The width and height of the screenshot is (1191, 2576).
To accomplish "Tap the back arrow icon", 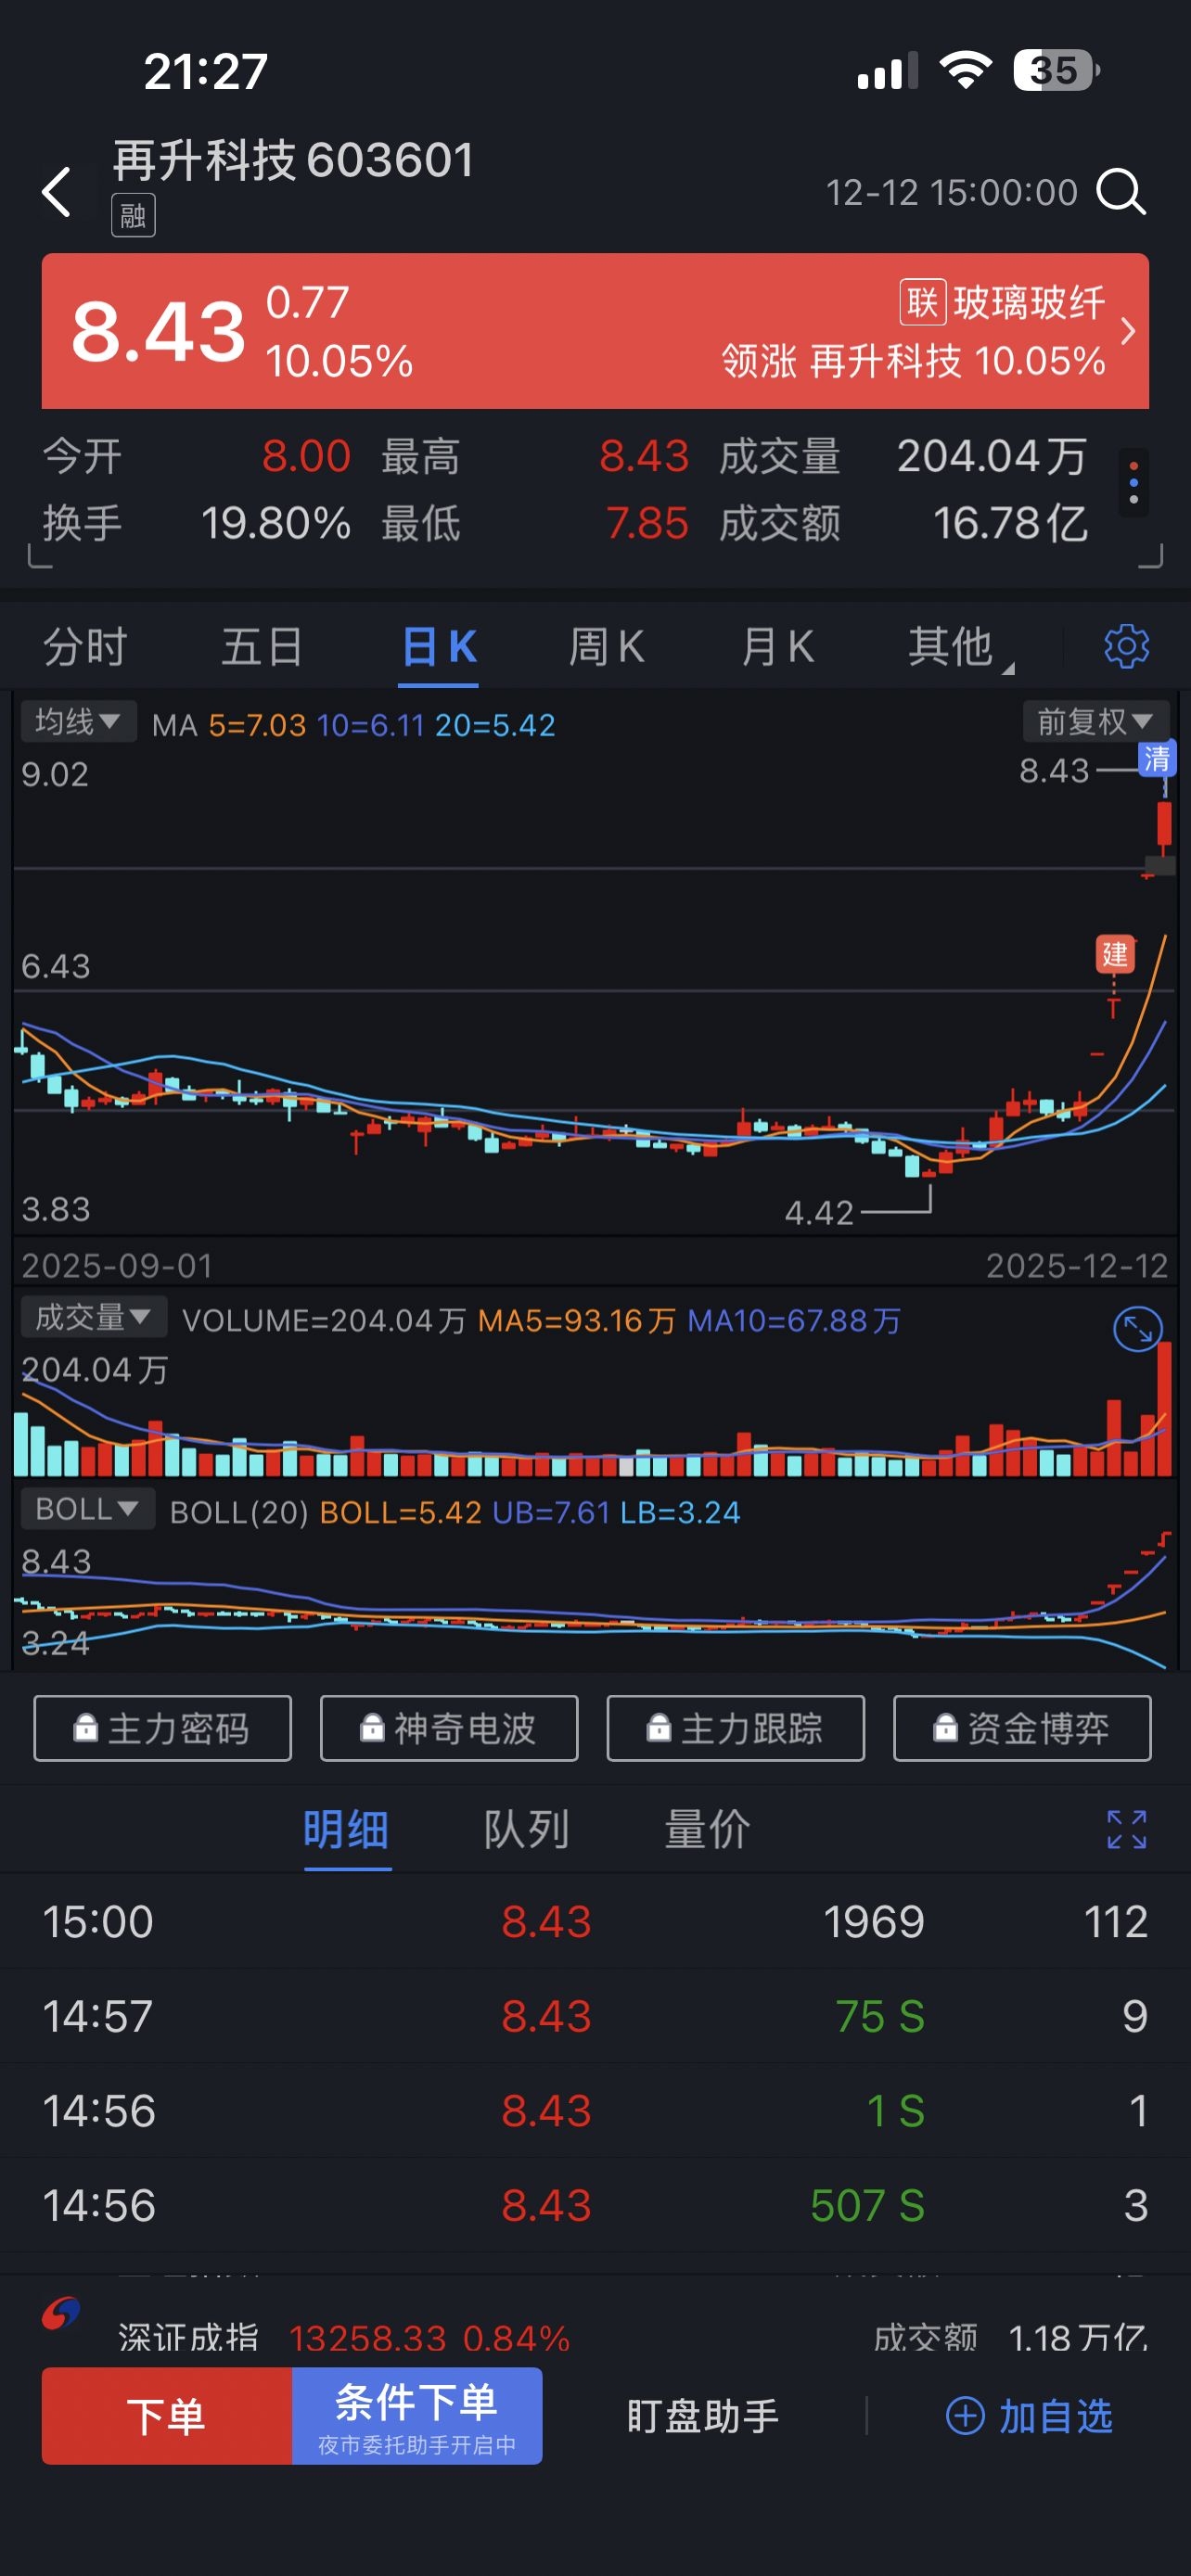I will click(x=57, y=192).
